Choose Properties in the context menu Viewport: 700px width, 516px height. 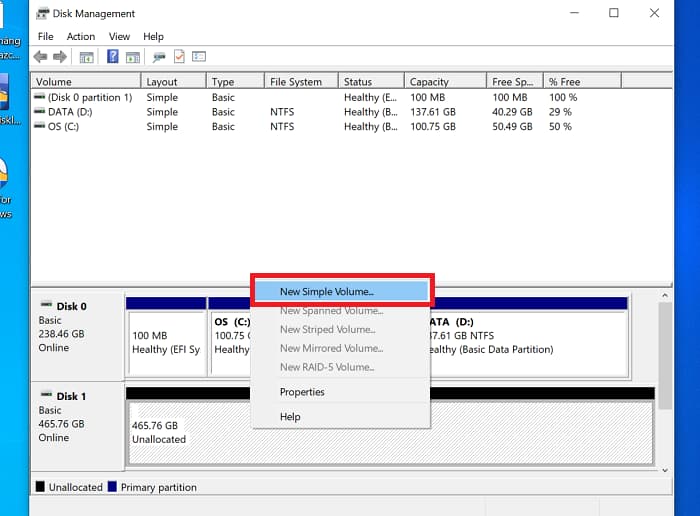pyautogui.click(x=302, y=392)
